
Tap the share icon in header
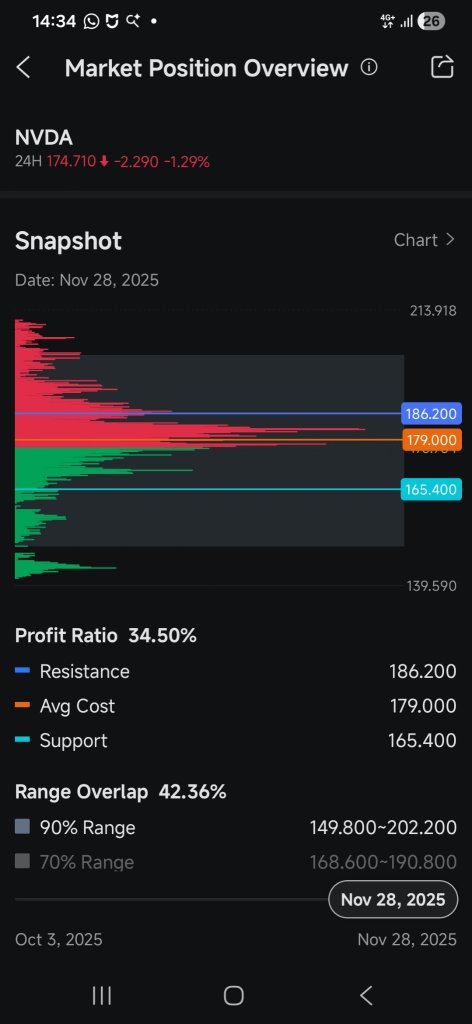[x=442, y=67]
